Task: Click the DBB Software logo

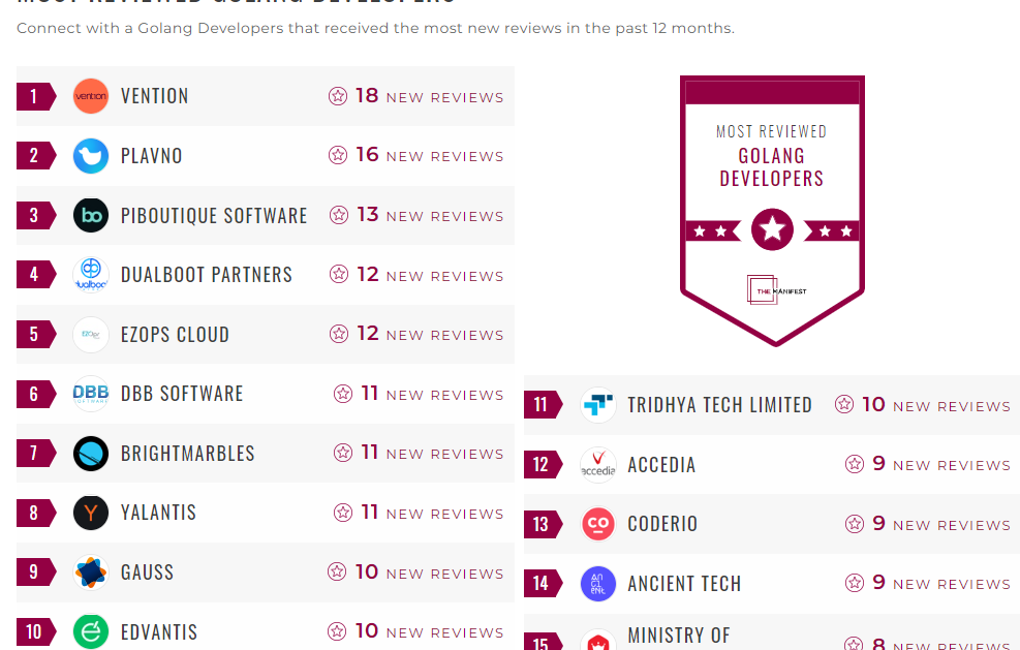Action: 91,394
